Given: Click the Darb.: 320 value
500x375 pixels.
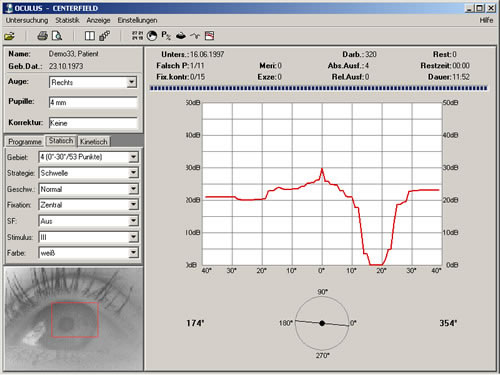Looking at the screenshot, I should (371, 54).
